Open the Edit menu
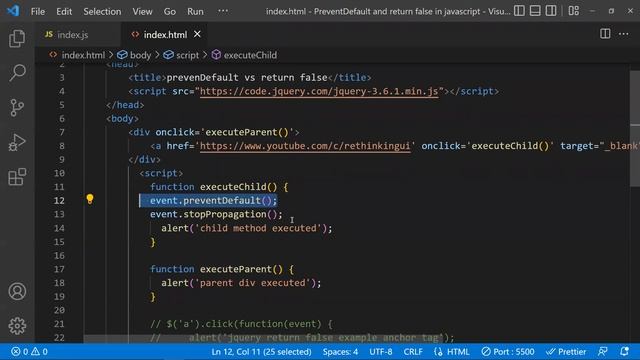Screen dimensions: 640x360 64,11
